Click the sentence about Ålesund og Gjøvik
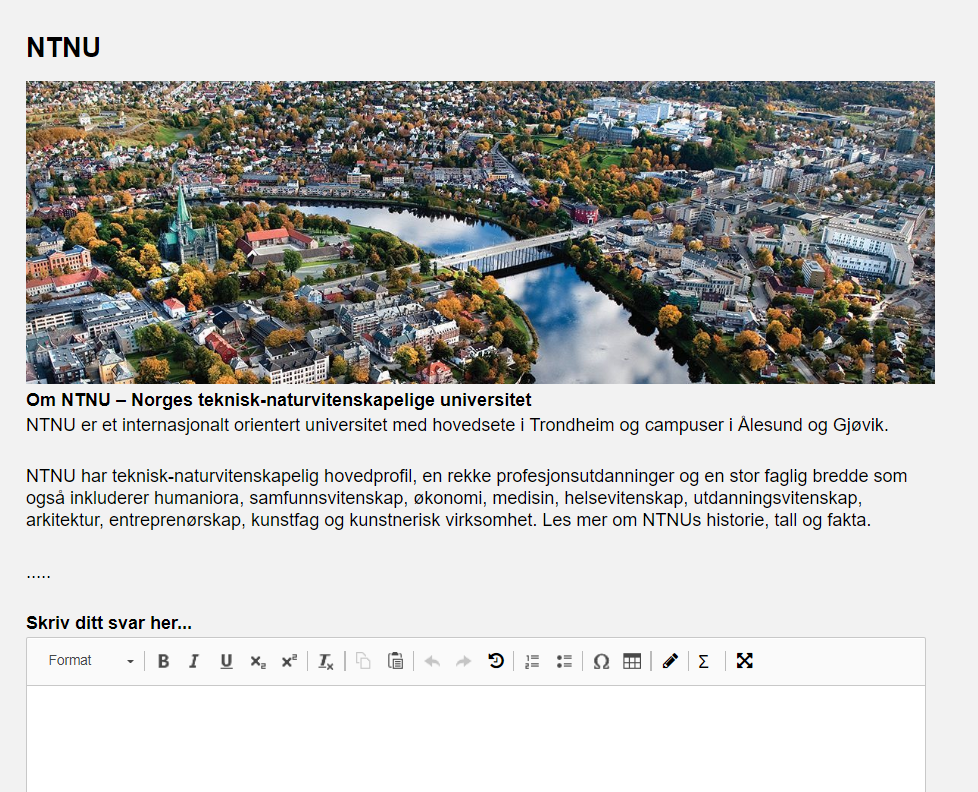This screenshot has width=978, height=792. point(457,425)
